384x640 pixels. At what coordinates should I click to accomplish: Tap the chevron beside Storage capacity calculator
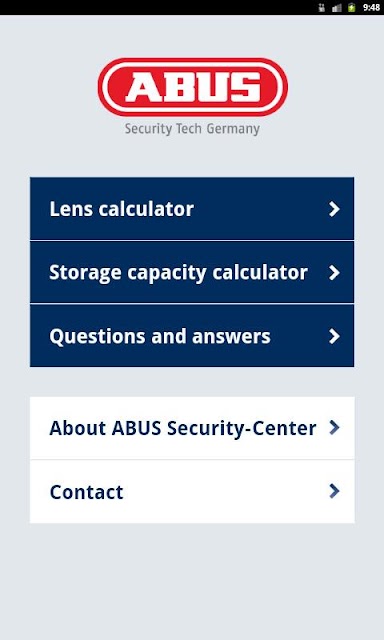pyautogui.click(x=334, y=273)
